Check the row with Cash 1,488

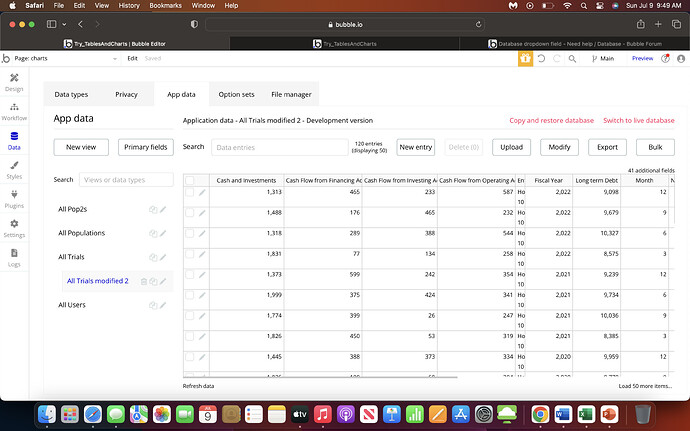click(x=190, y=213)
